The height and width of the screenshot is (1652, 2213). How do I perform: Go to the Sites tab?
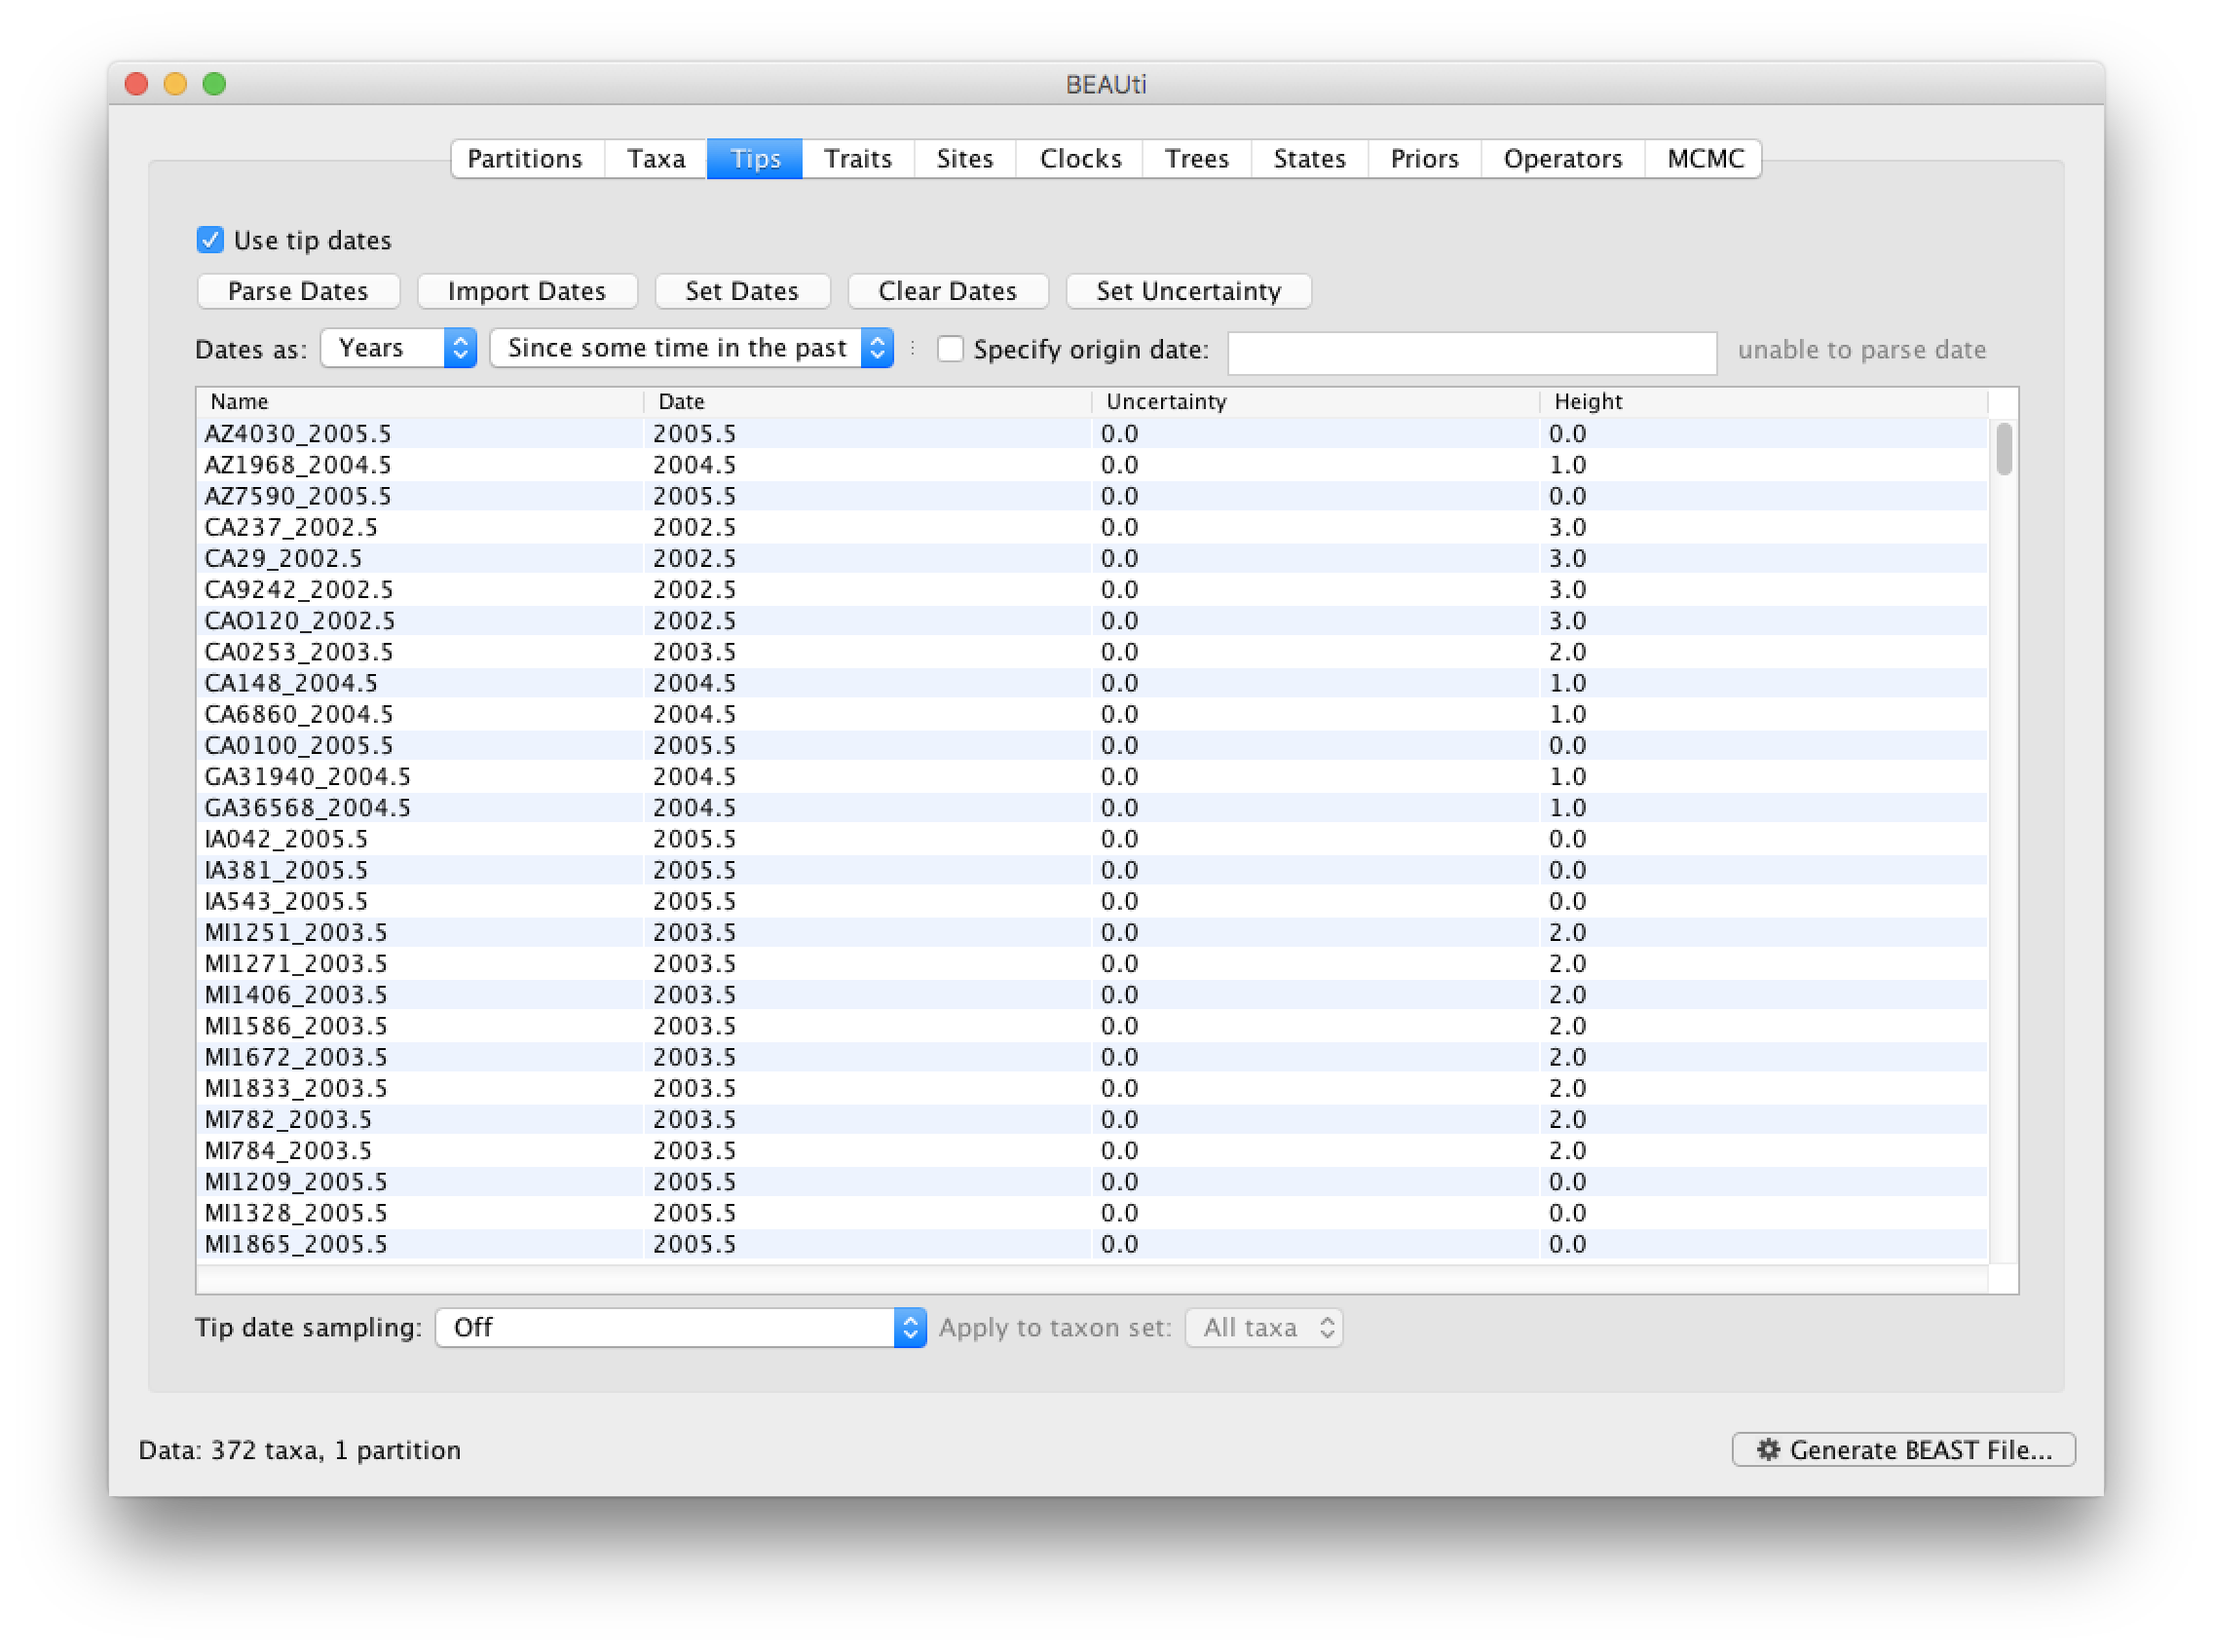(965, 159)
